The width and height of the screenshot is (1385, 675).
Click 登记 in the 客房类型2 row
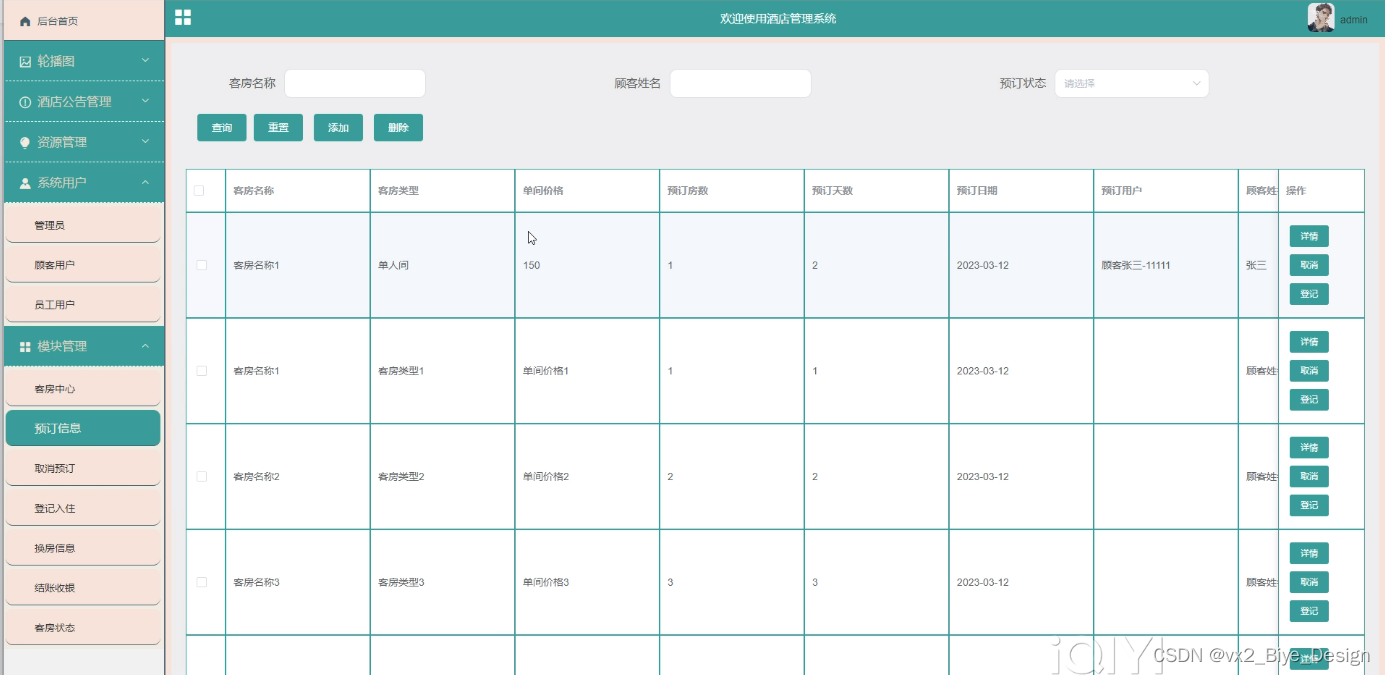pyautogui.click(x=1309, y=505)
